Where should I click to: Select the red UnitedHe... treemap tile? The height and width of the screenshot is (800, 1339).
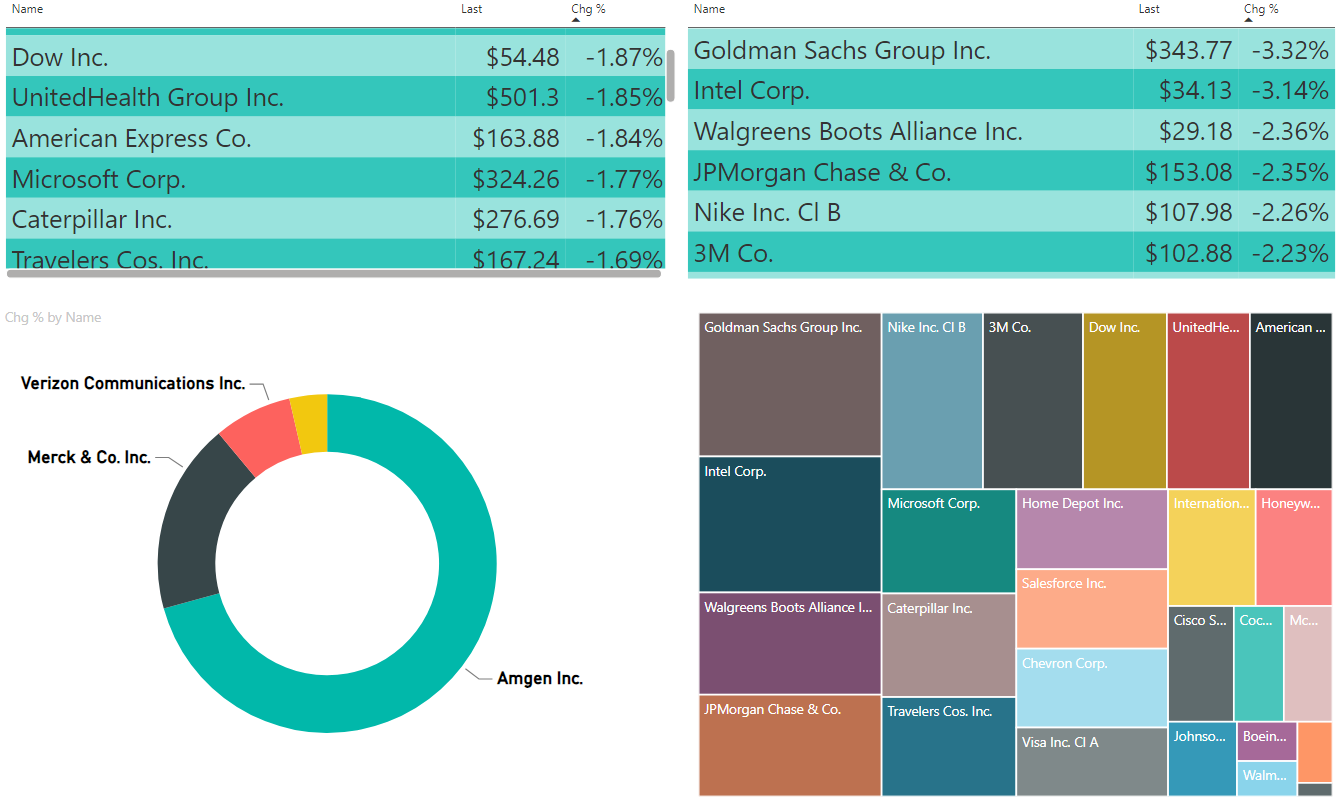click(x=1208, y=401)
